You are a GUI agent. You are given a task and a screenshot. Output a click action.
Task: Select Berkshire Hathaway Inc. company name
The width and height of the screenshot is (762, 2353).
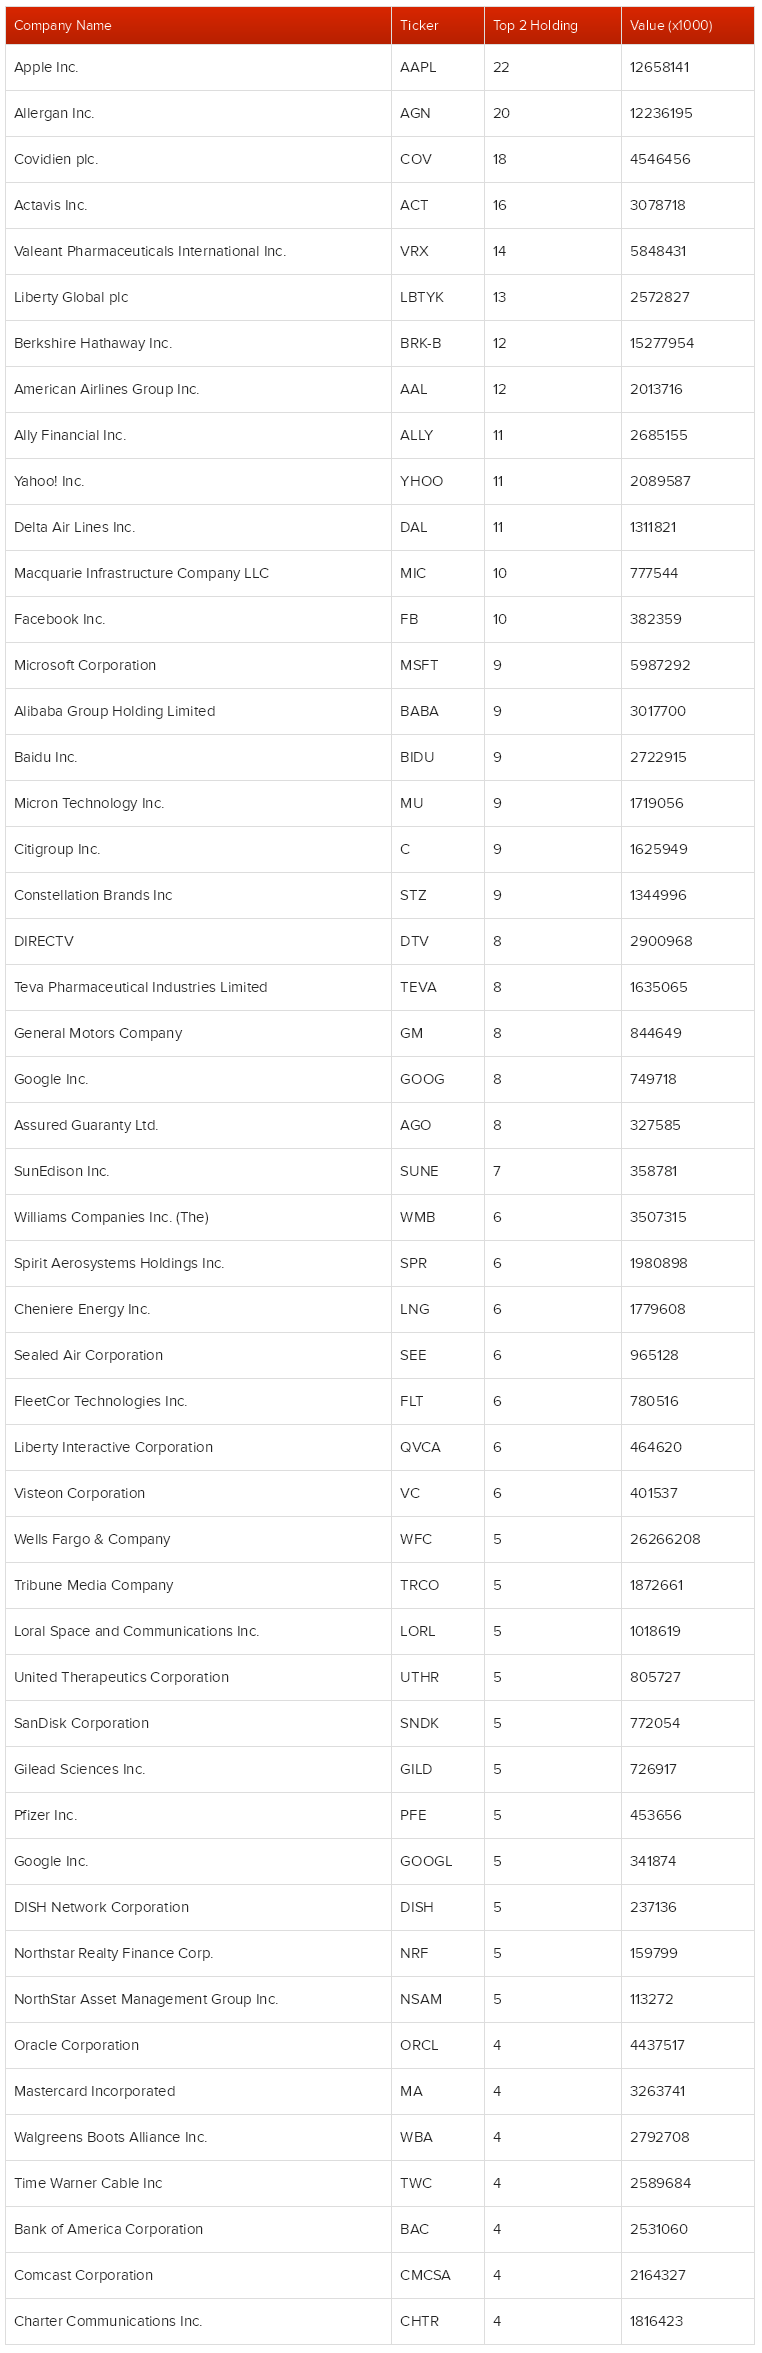(93, 343)
